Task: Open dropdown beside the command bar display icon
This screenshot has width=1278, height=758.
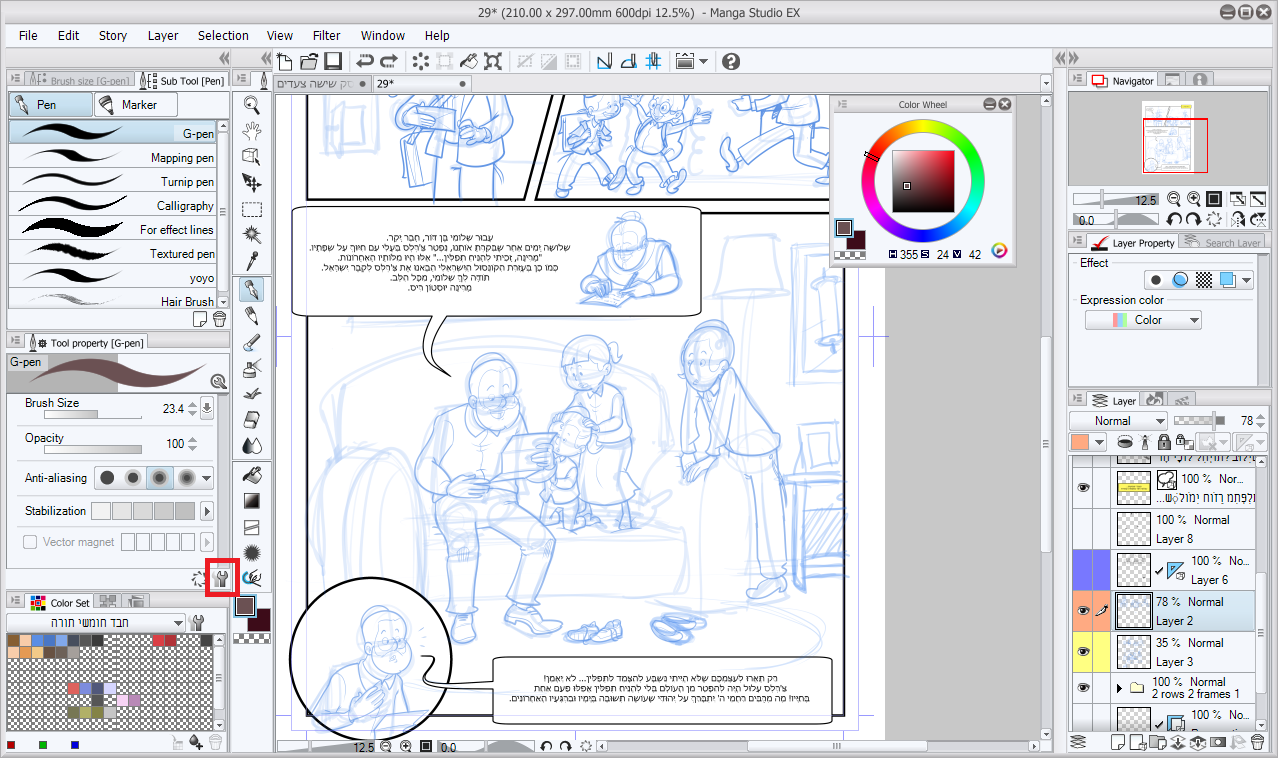Action: coord(703,61)
